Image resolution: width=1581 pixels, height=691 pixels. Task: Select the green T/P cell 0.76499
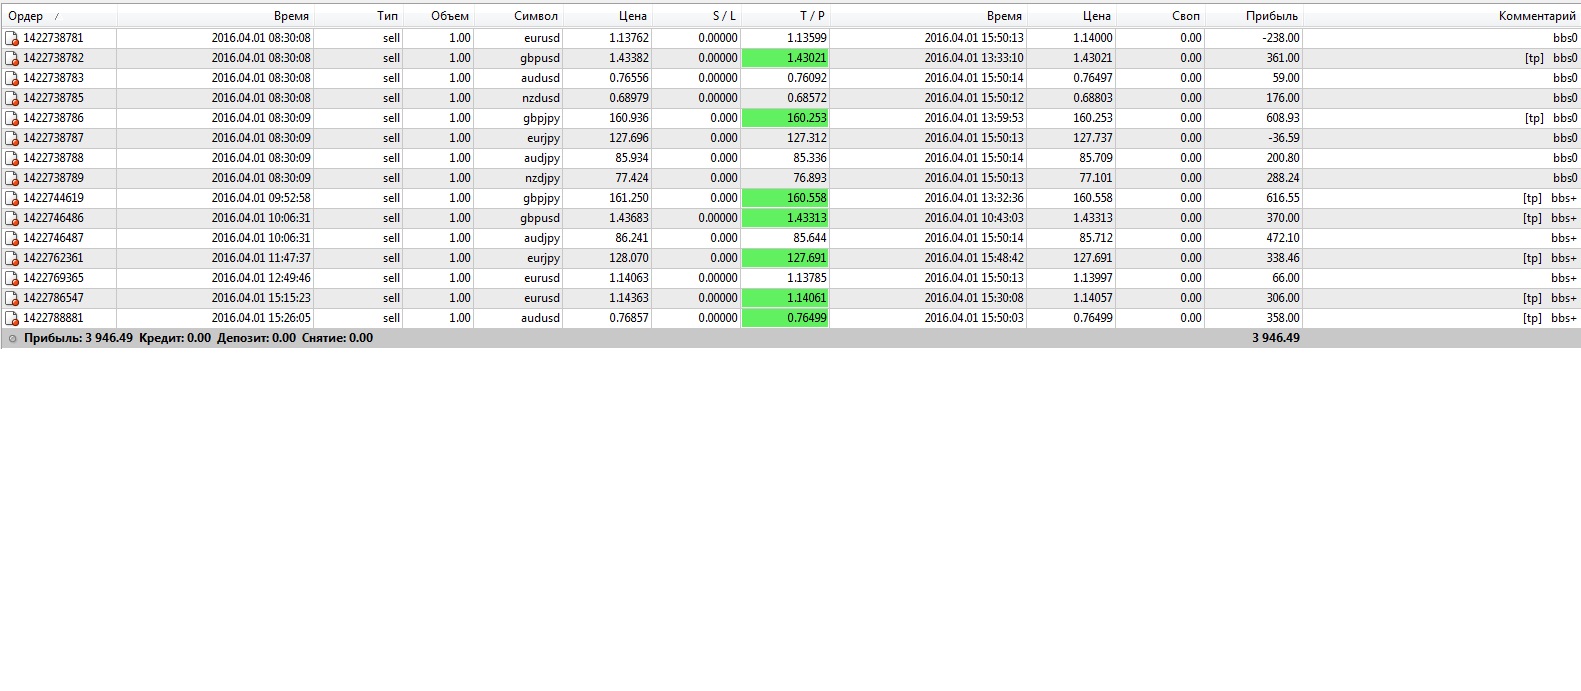pos(785,318)
